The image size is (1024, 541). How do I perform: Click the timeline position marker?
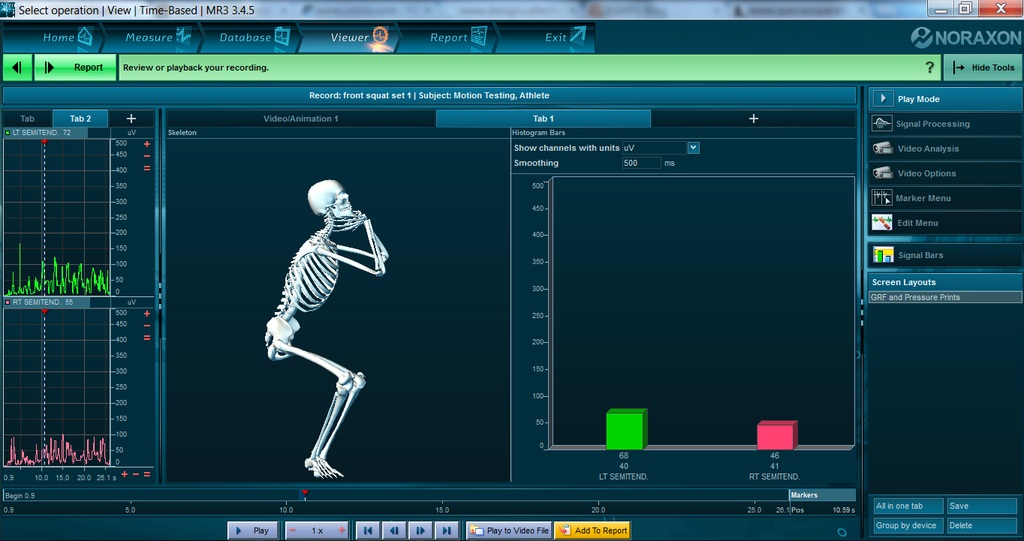coord(305,493)
